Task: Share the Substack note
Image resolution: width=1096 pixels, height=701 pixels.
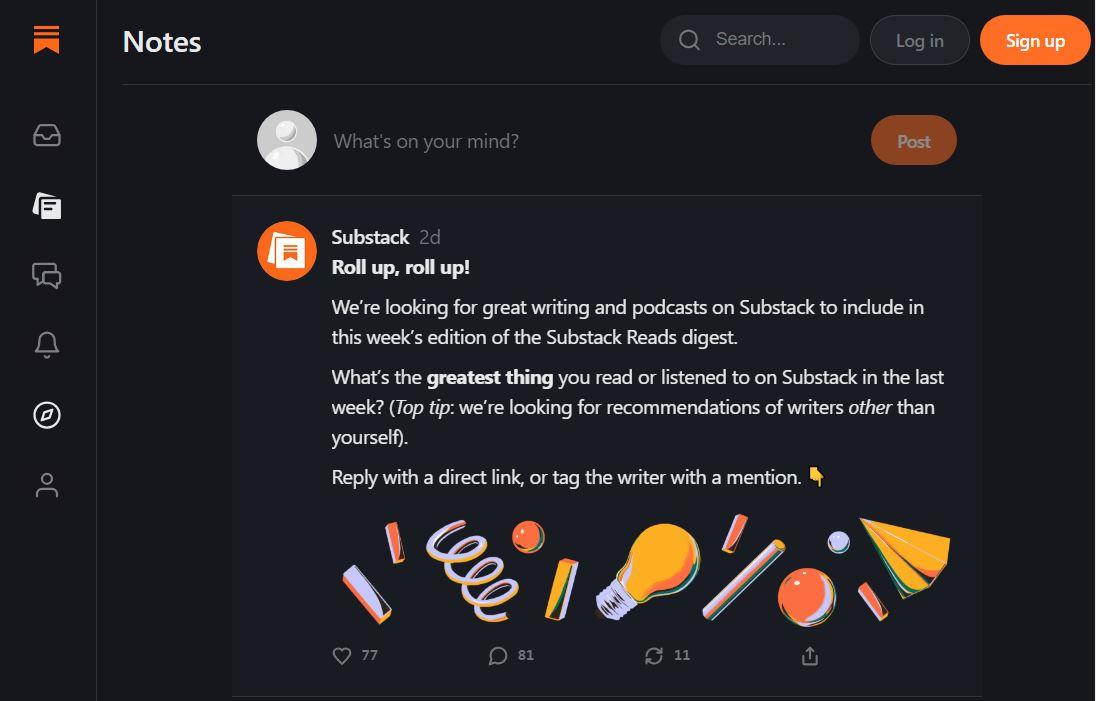Action: 810,656
